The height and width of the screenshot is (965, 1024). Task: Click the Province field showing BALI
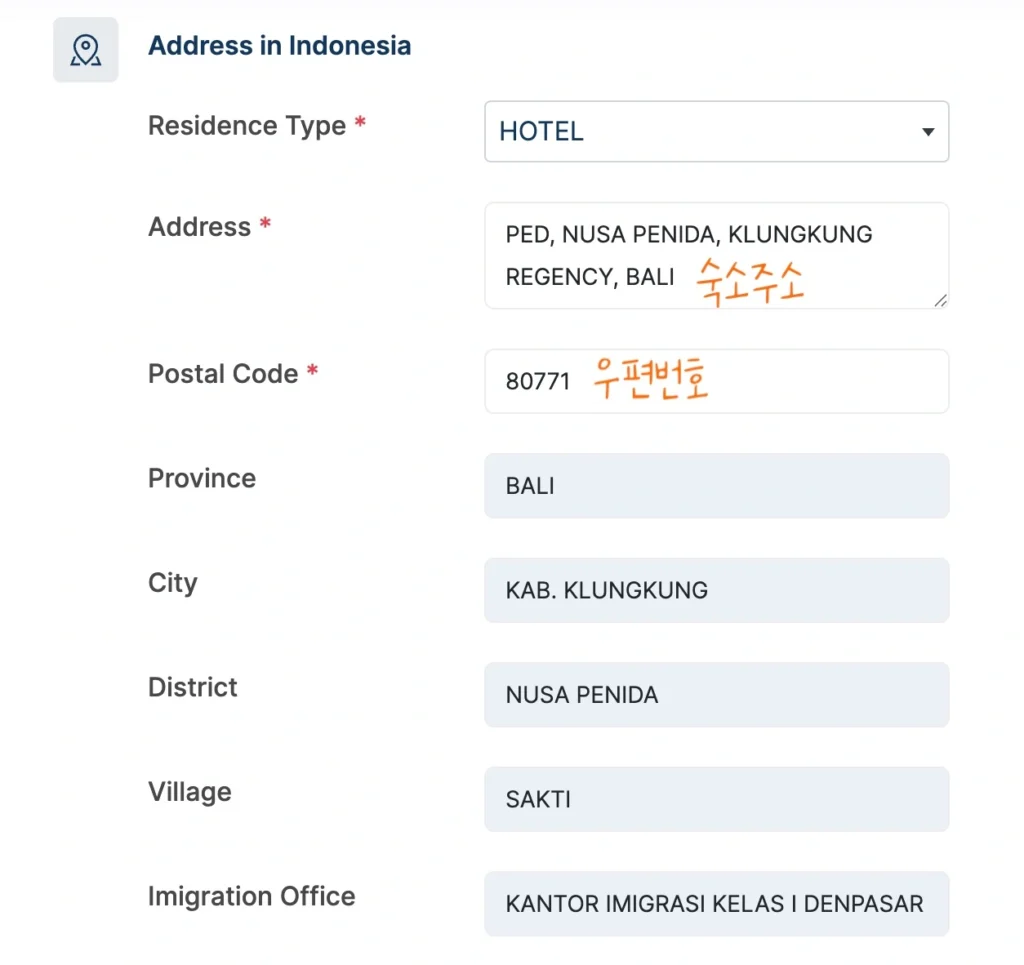click(716, 486)
